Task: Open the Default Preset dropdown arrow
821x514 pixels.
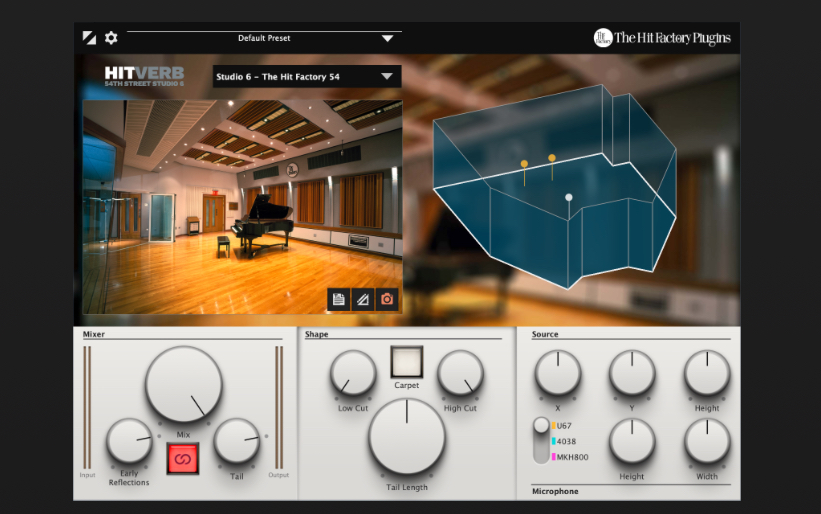Action: click(x=387, y=39)
